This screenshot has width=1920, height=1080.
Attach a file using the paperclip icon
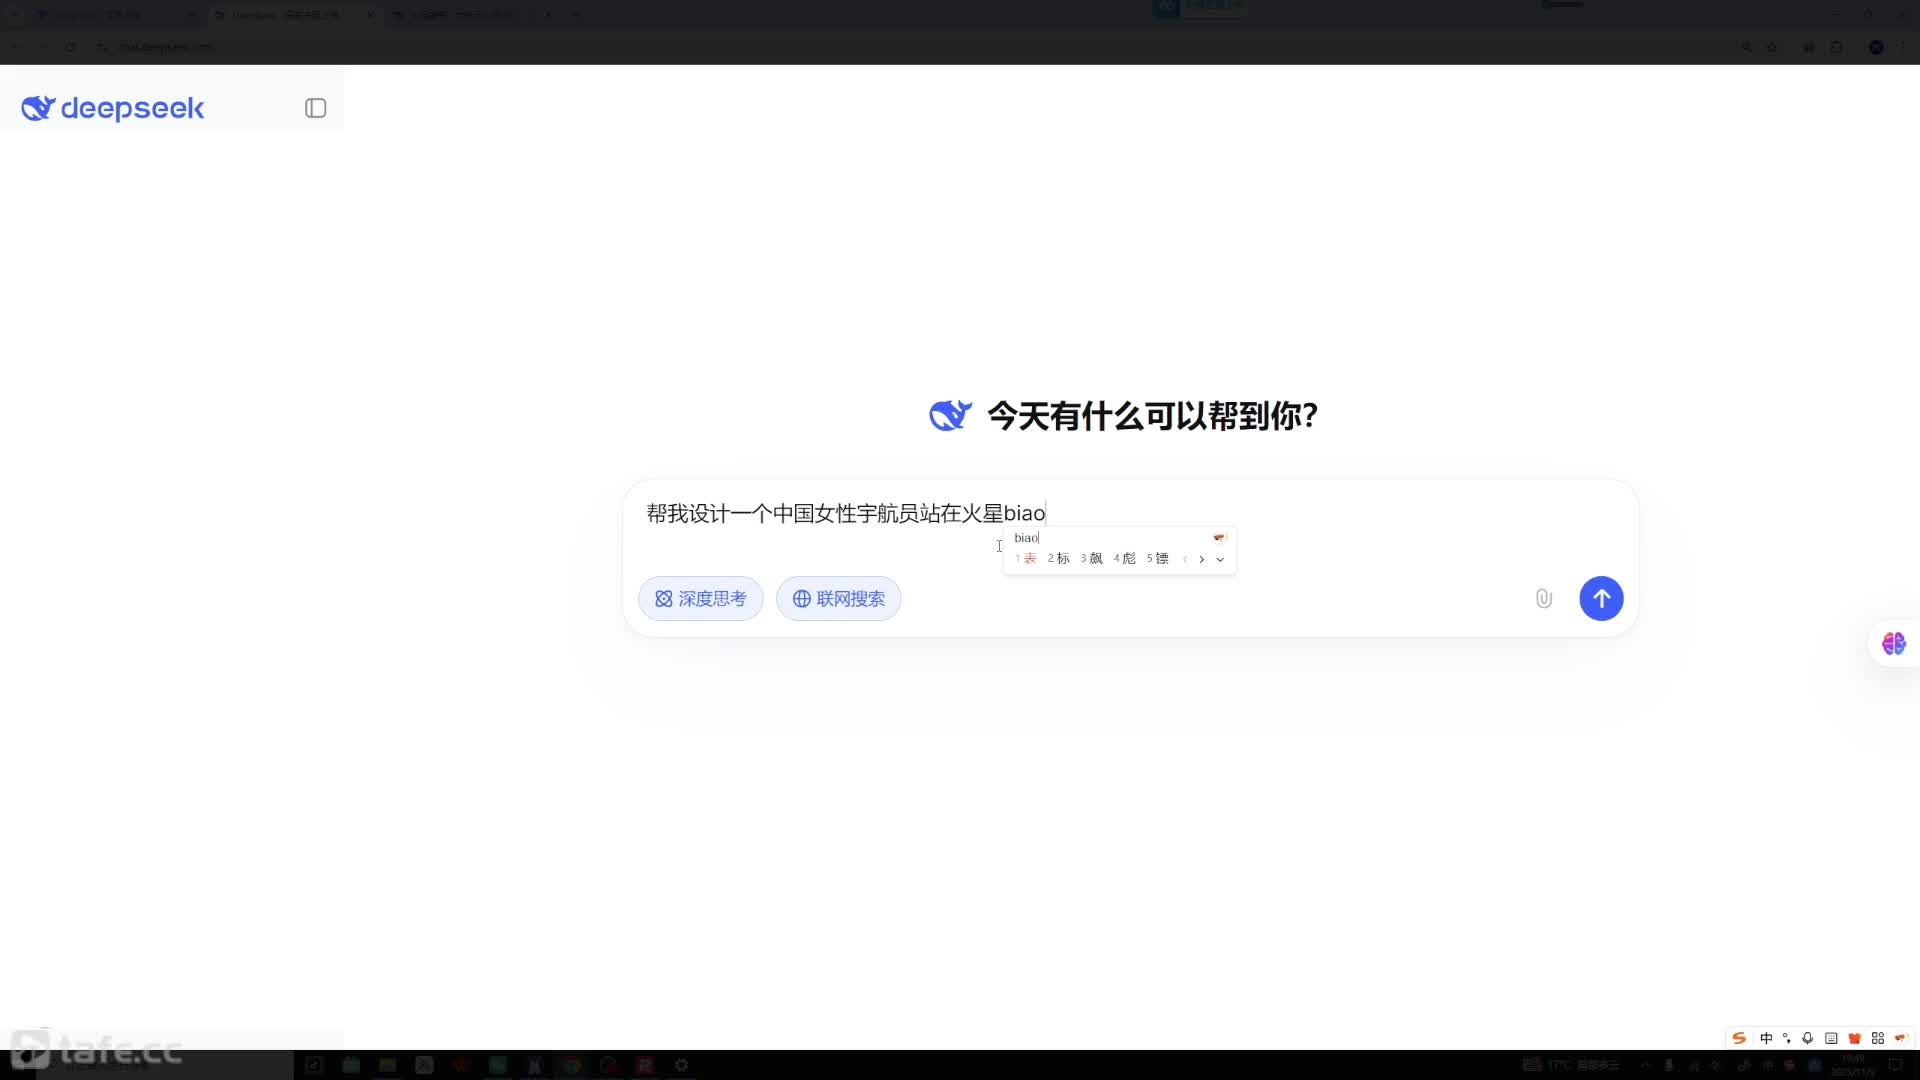click(1543, 598)
